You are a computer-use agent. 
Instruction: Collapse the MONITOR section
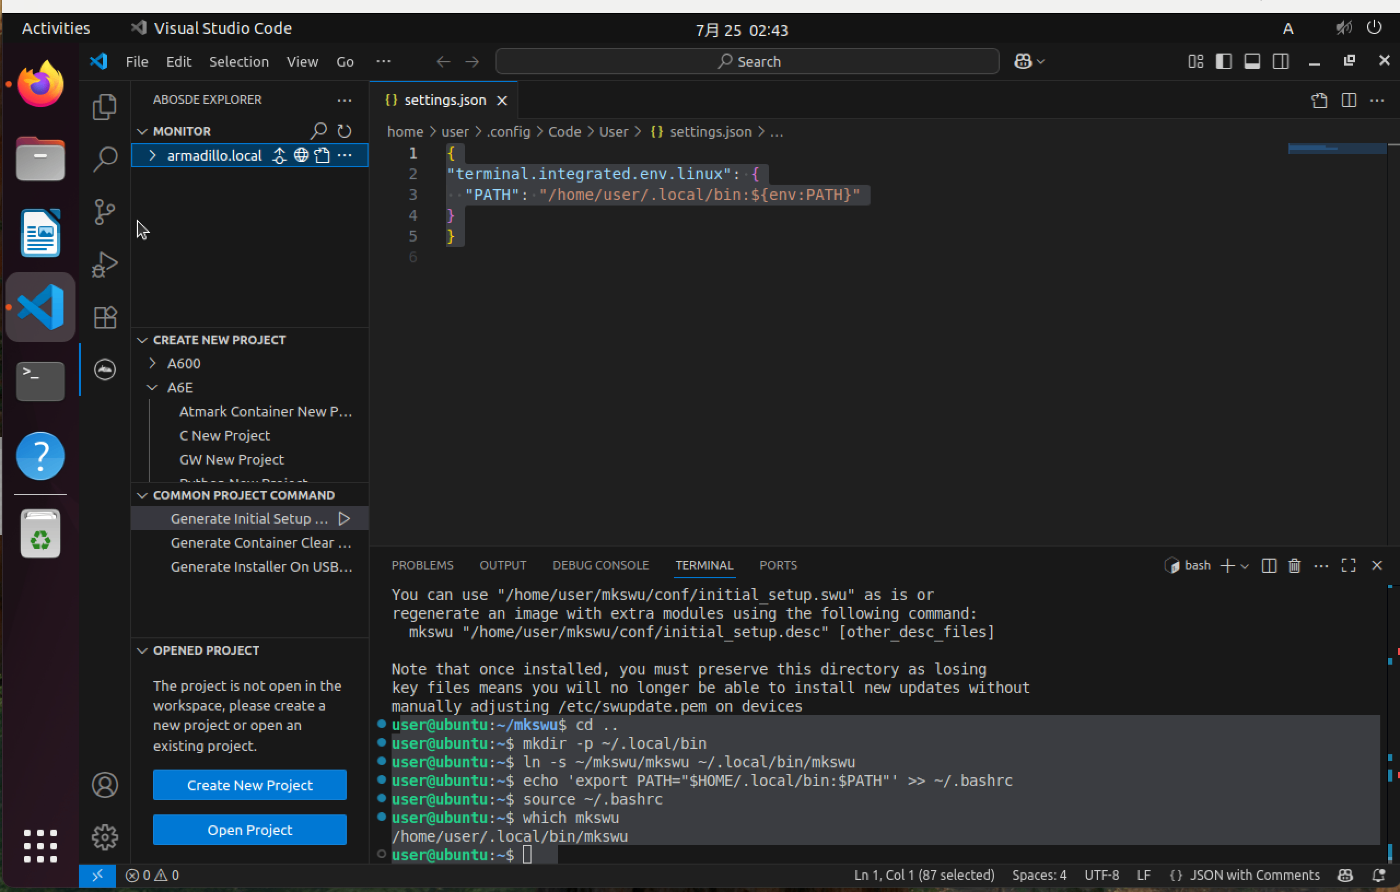coord(143,131)
